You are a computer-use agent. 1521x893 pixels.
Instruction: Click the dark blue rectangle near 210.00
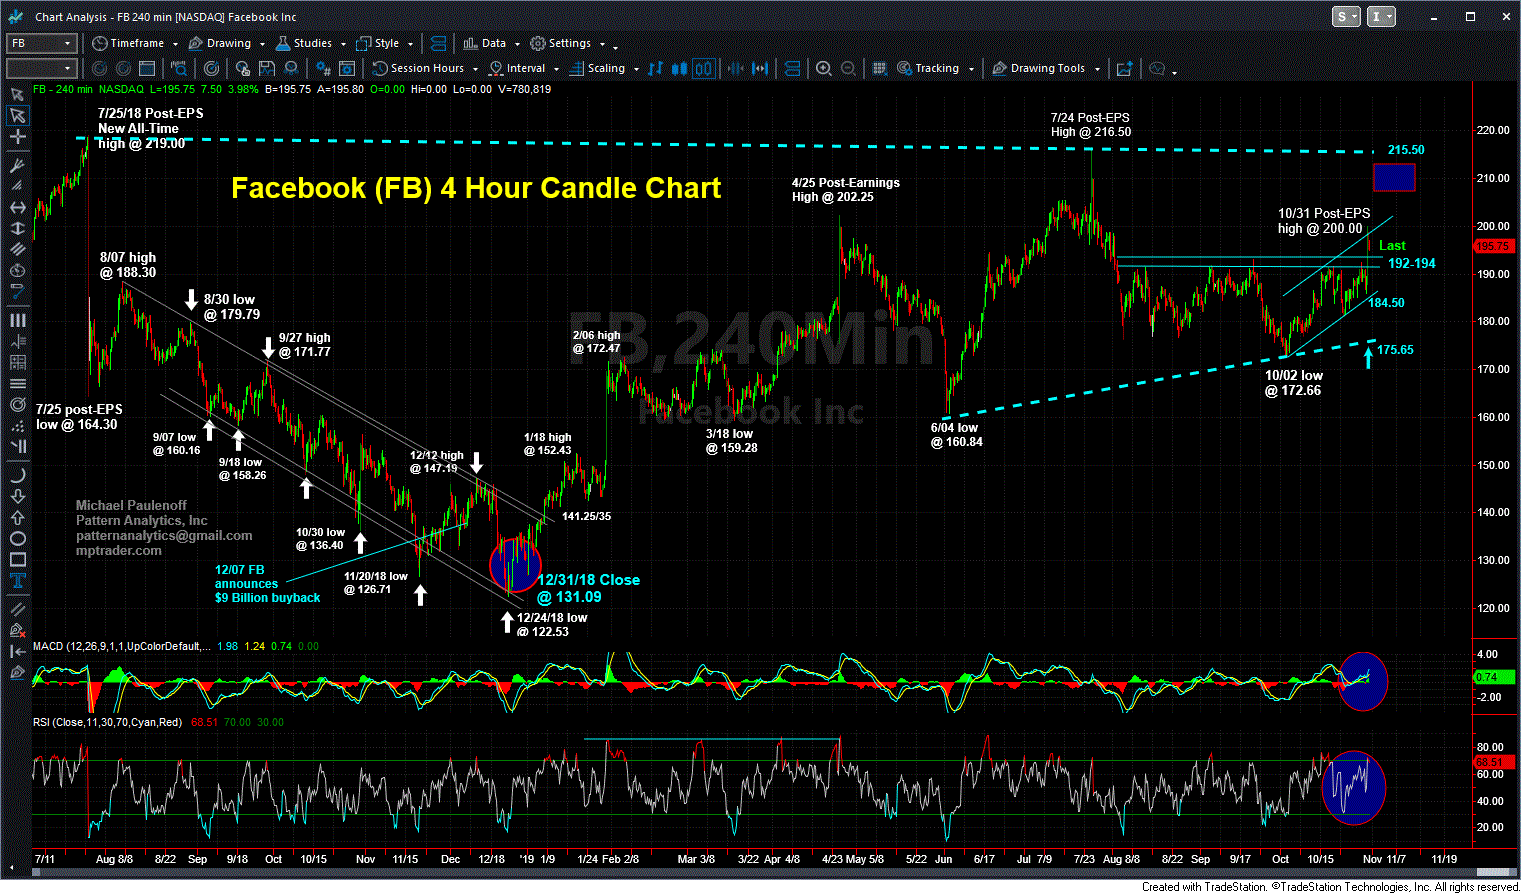(1394, 178)
